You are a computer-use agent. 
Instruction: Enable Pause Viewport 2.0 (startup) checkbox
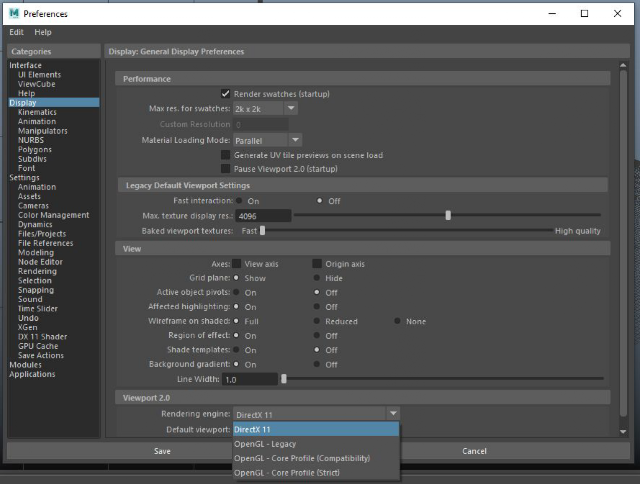click(225, 169)
